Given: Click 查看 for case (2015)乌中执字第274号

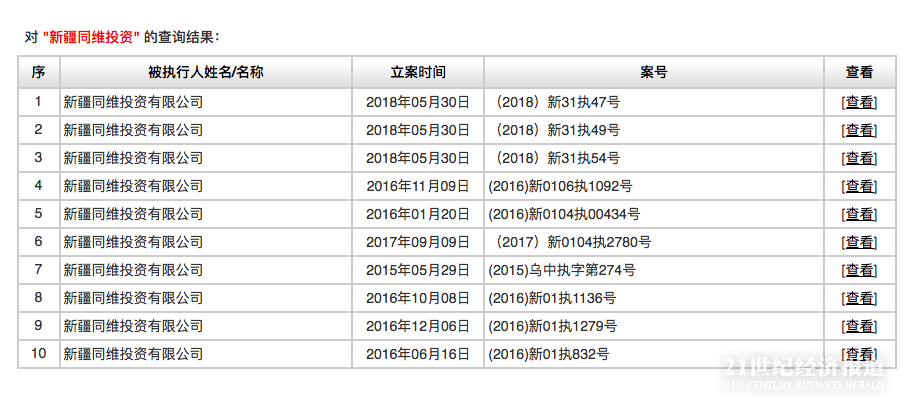Looking at the screenshot, I should [859, 270].
